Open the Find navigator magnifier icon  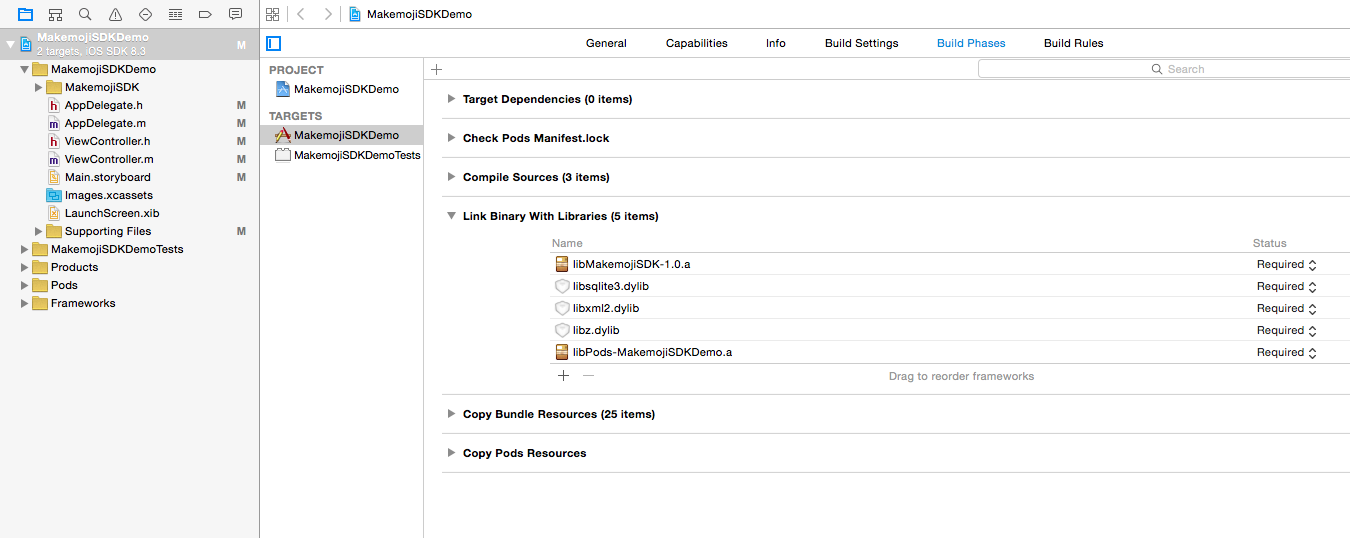(85, 15)
